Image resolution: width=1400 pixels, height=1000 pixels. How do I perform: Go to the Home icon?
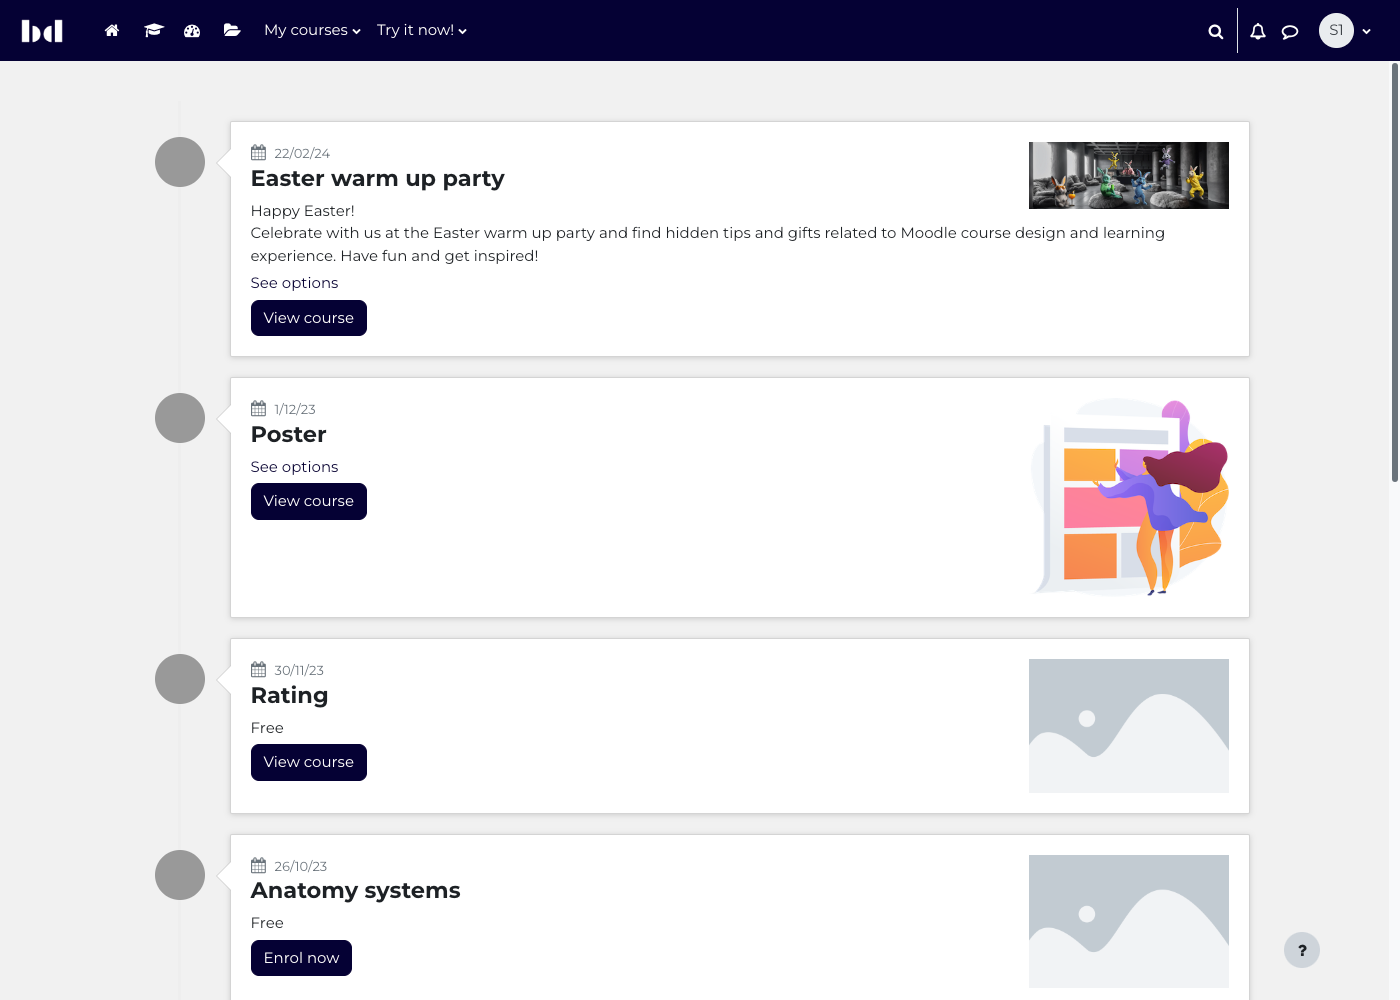click(x=112, y=31)
